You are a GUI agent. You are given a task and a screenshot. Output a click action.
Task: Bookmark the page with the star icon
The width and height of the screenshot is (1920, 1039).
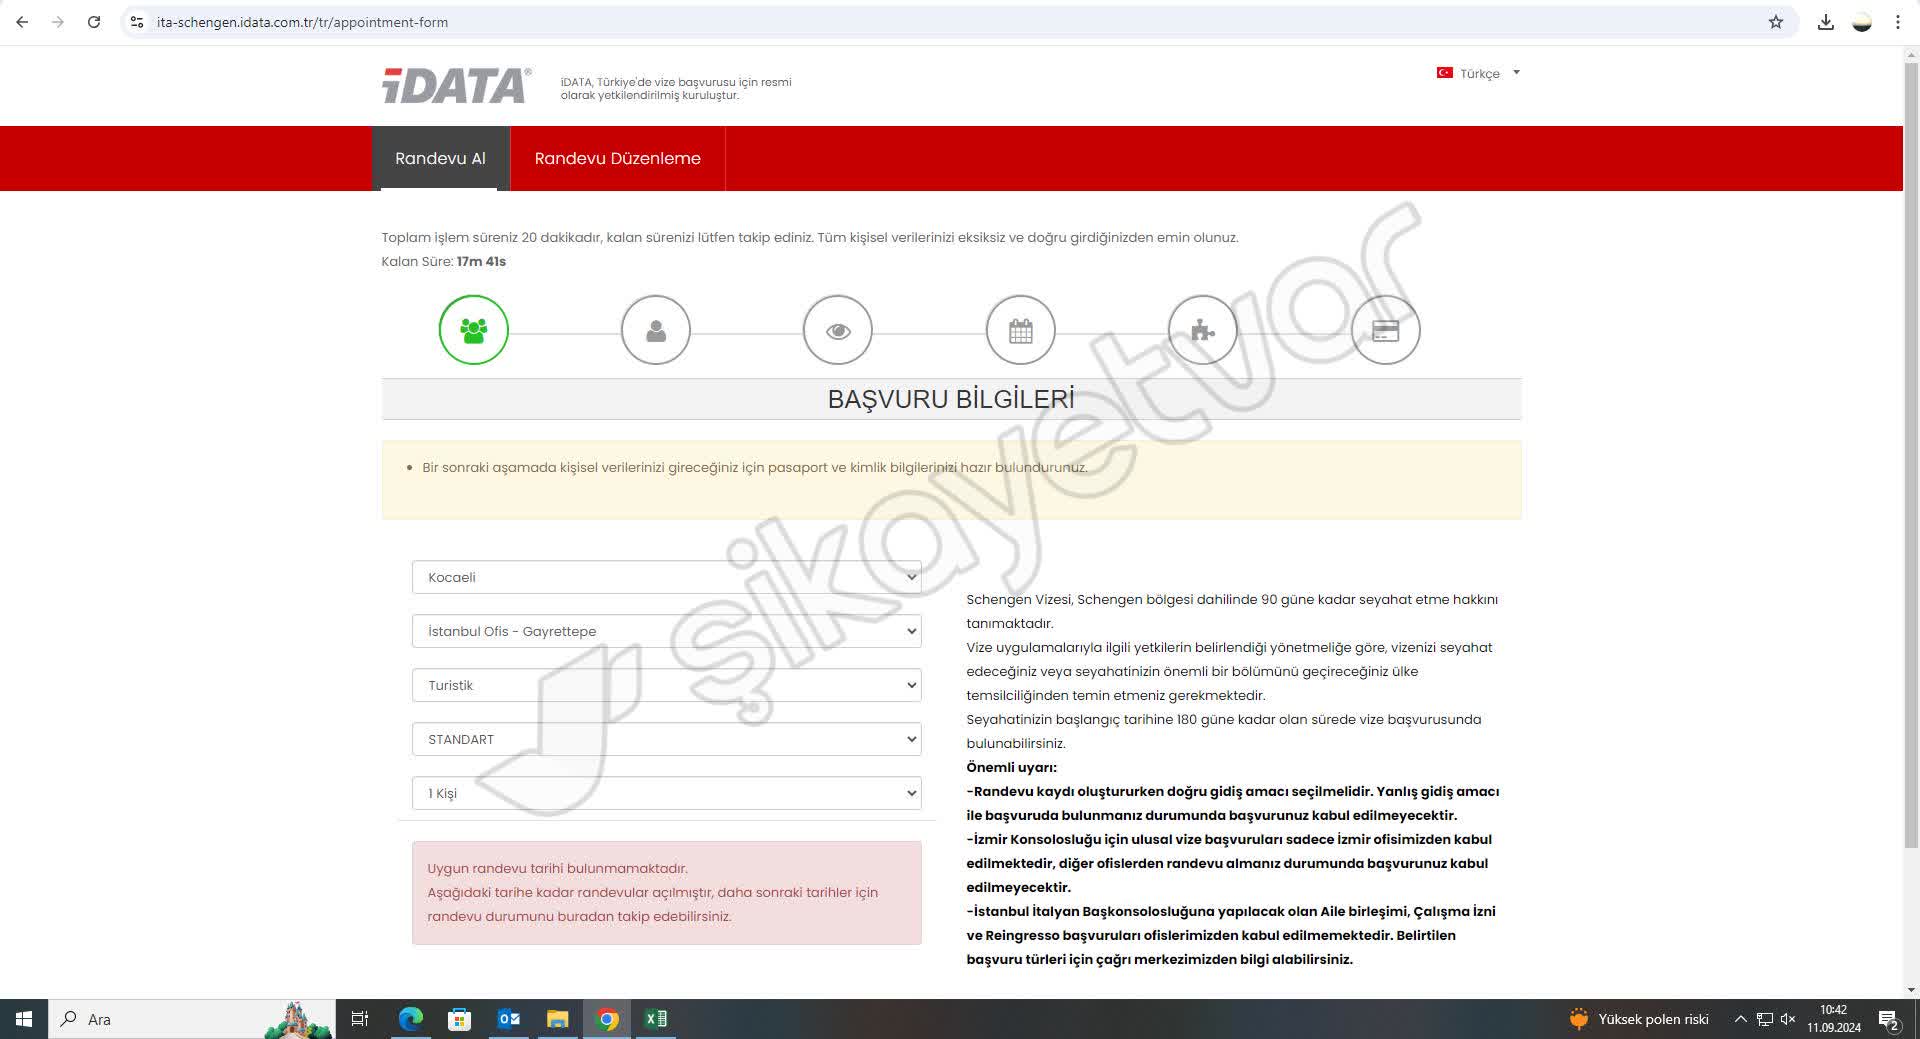pos(1774,21)
